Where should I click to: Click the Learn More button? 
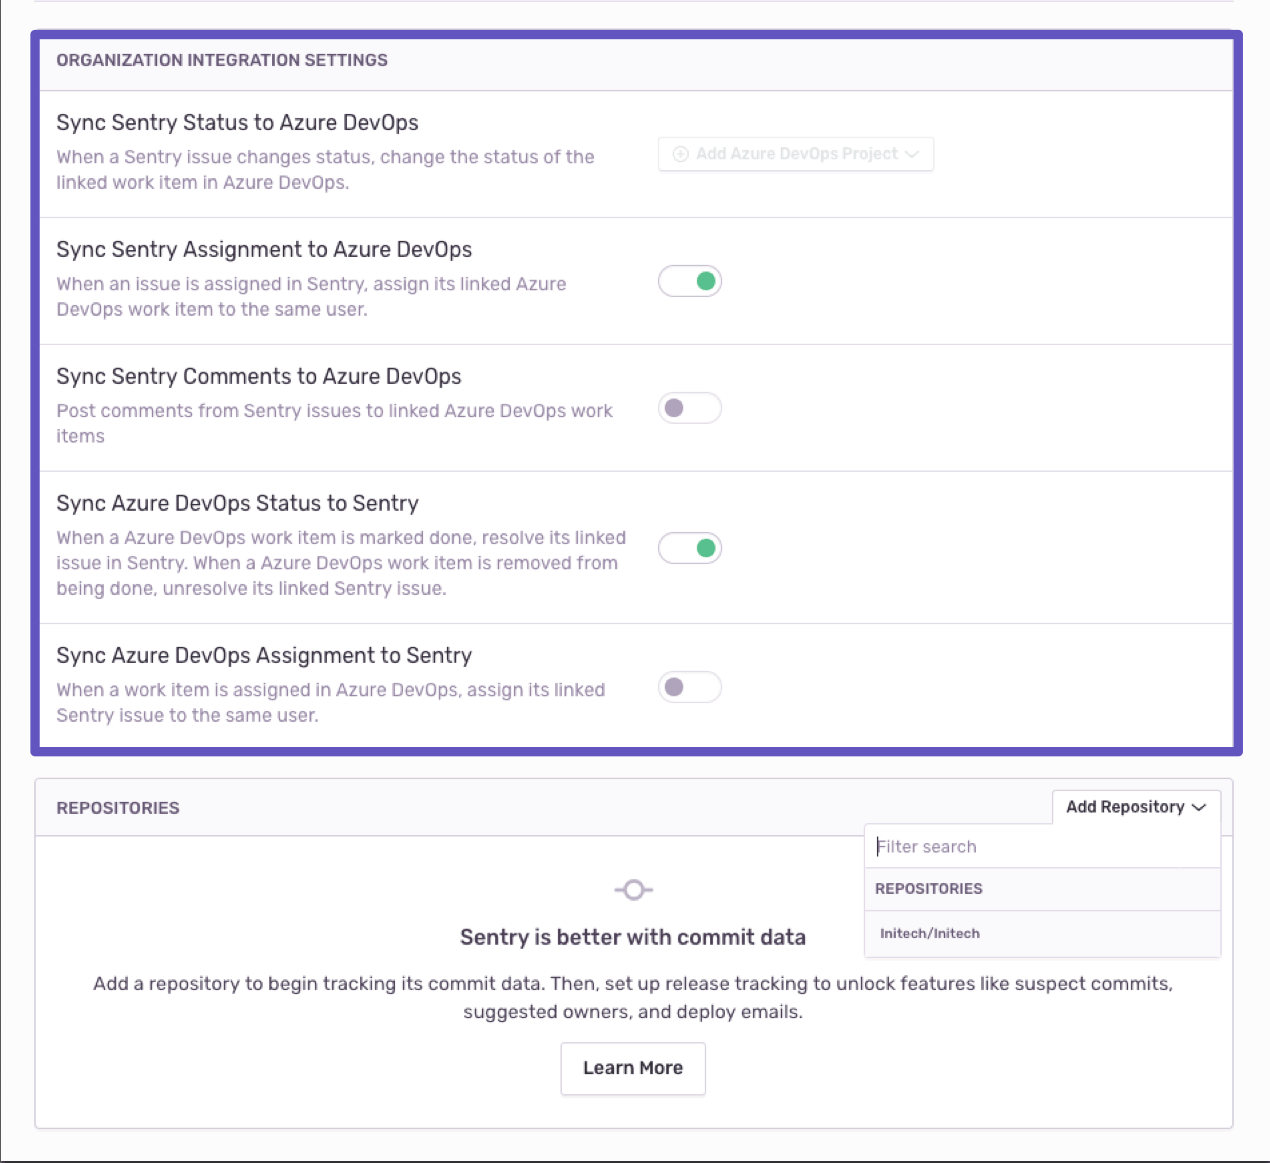[x=633, y=1068]
